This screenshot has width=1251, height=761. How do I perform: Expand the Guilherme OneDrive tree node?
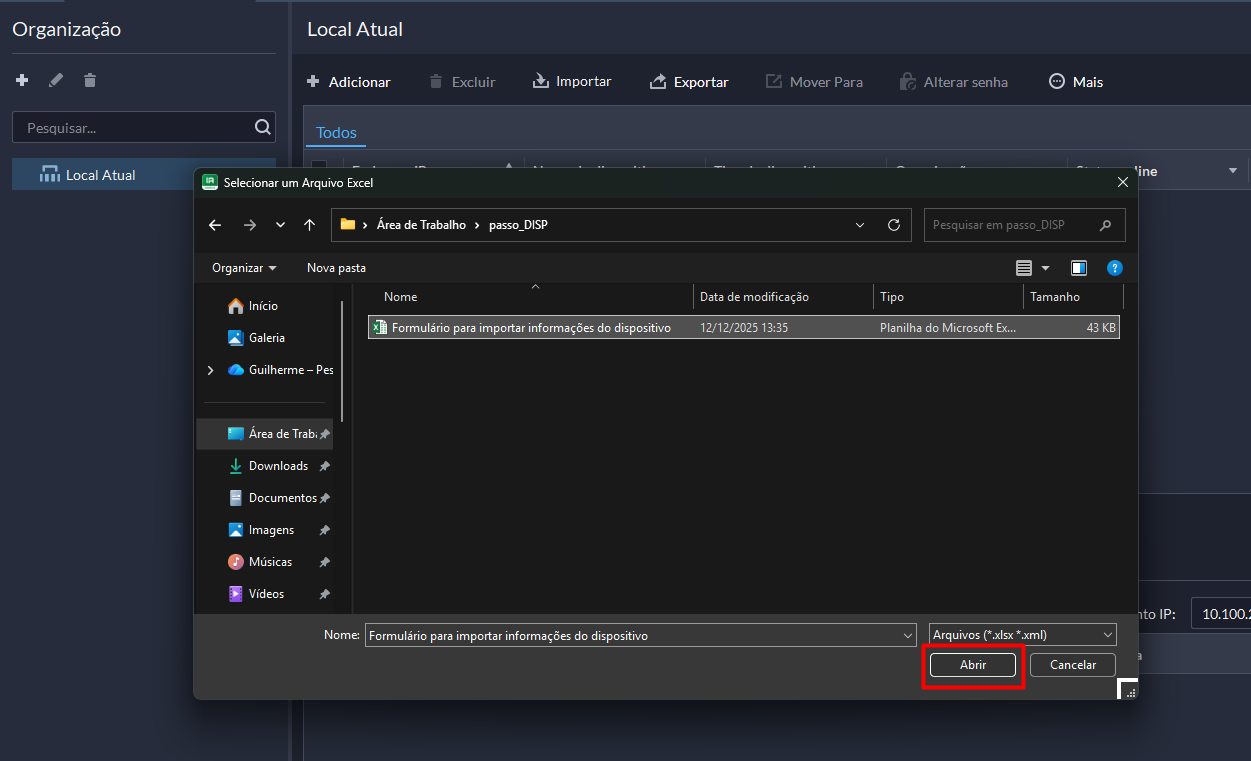[x=210, y=370]
